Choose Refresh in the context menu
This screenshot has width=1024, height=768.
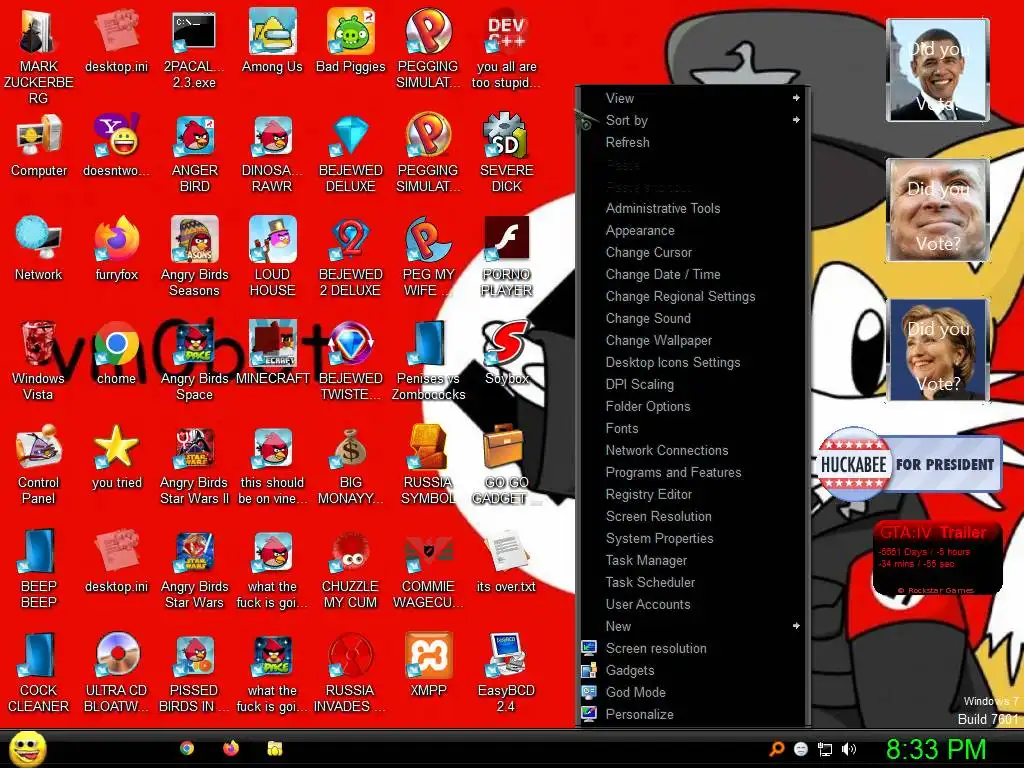point(694,142)
